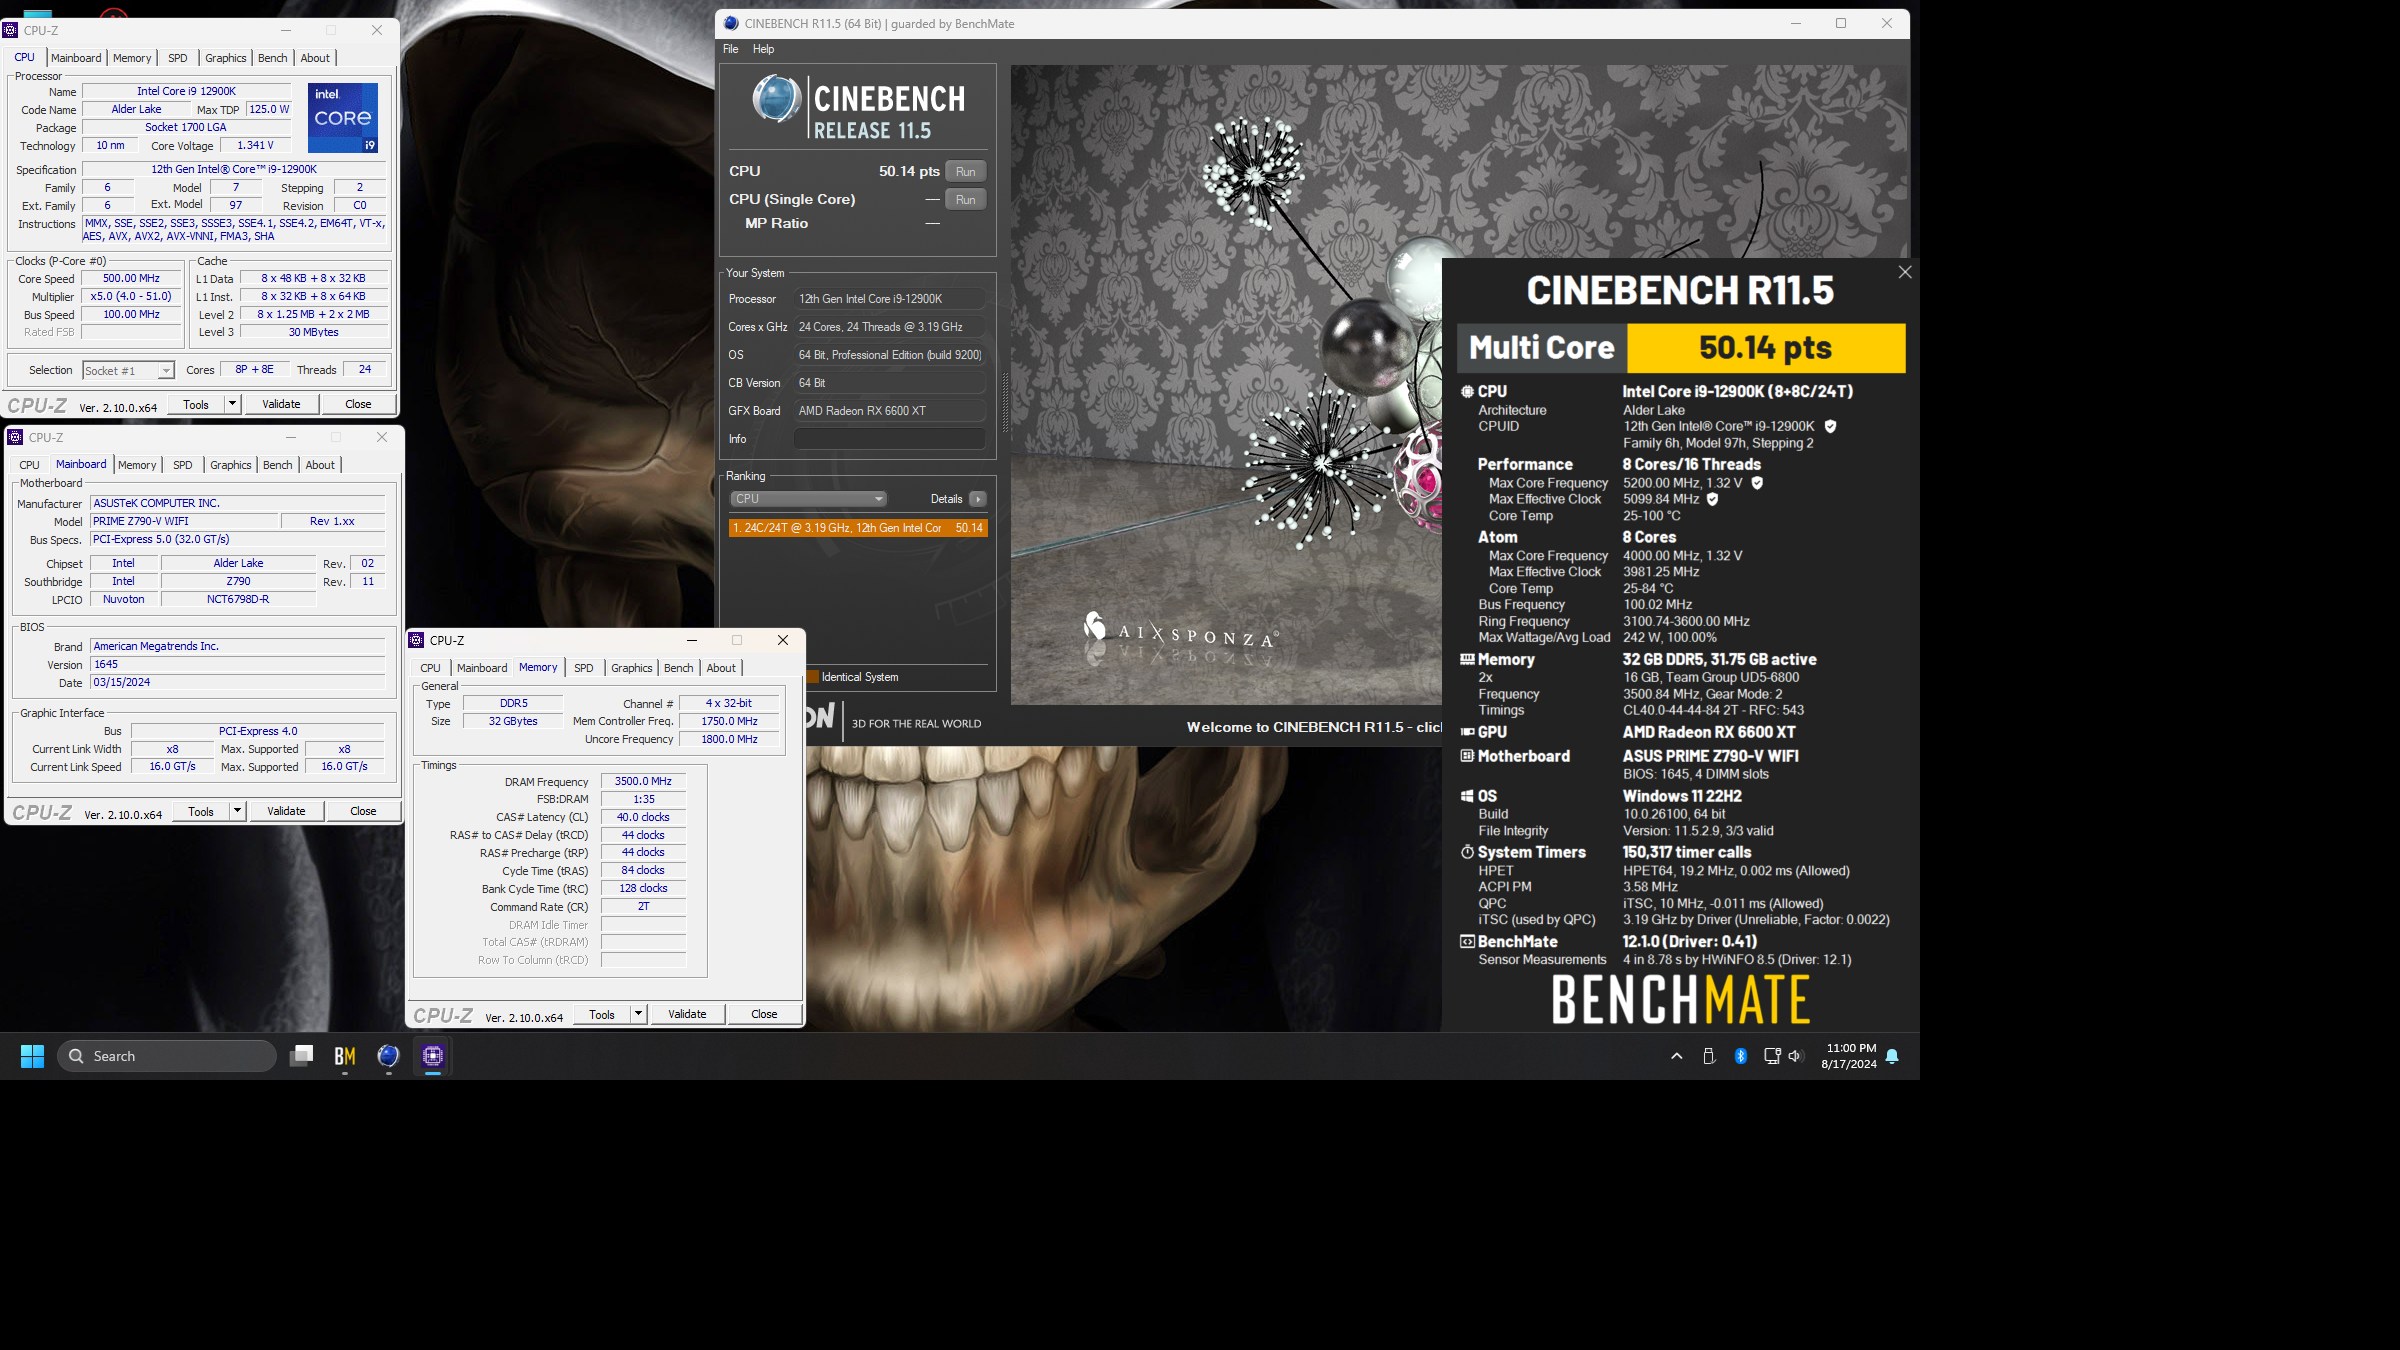
Task: Open Socket #1 selection dropdown
Action: click(x=129, y=370)
